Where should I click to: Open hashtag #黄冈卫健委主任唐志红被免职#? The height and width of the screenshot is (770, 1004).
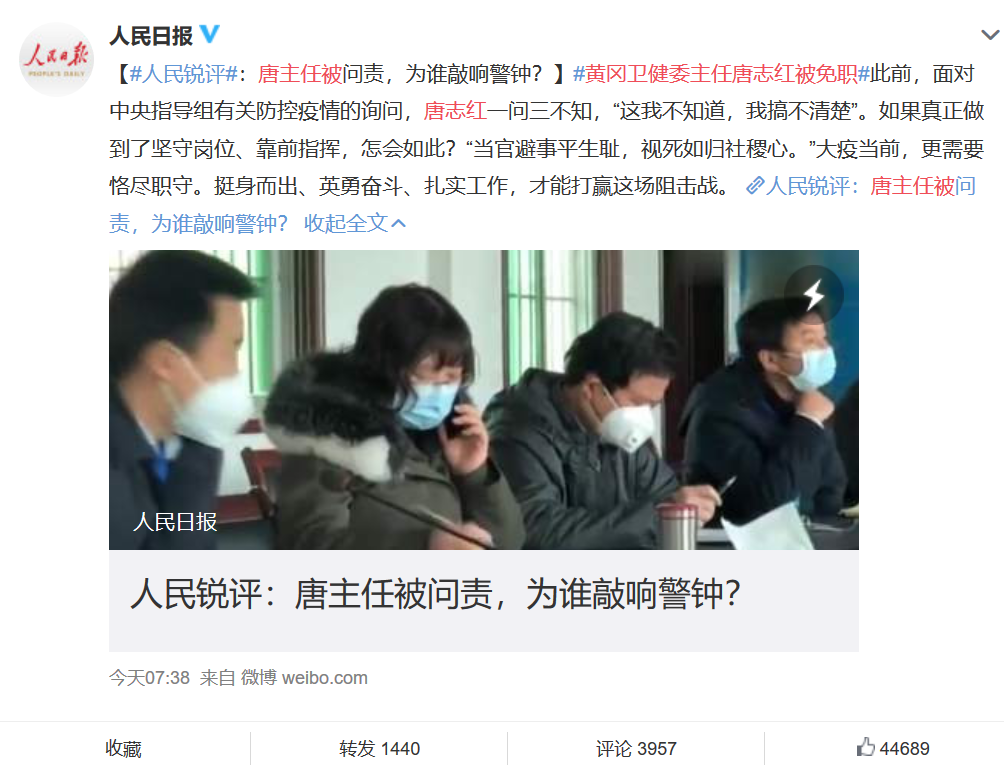pos(721,74)
